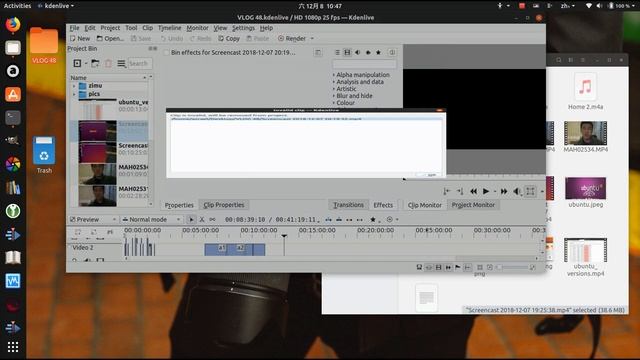Open Firefox from the Ubuntu dock
640x360 pixels.
click(x=13, y=24)
